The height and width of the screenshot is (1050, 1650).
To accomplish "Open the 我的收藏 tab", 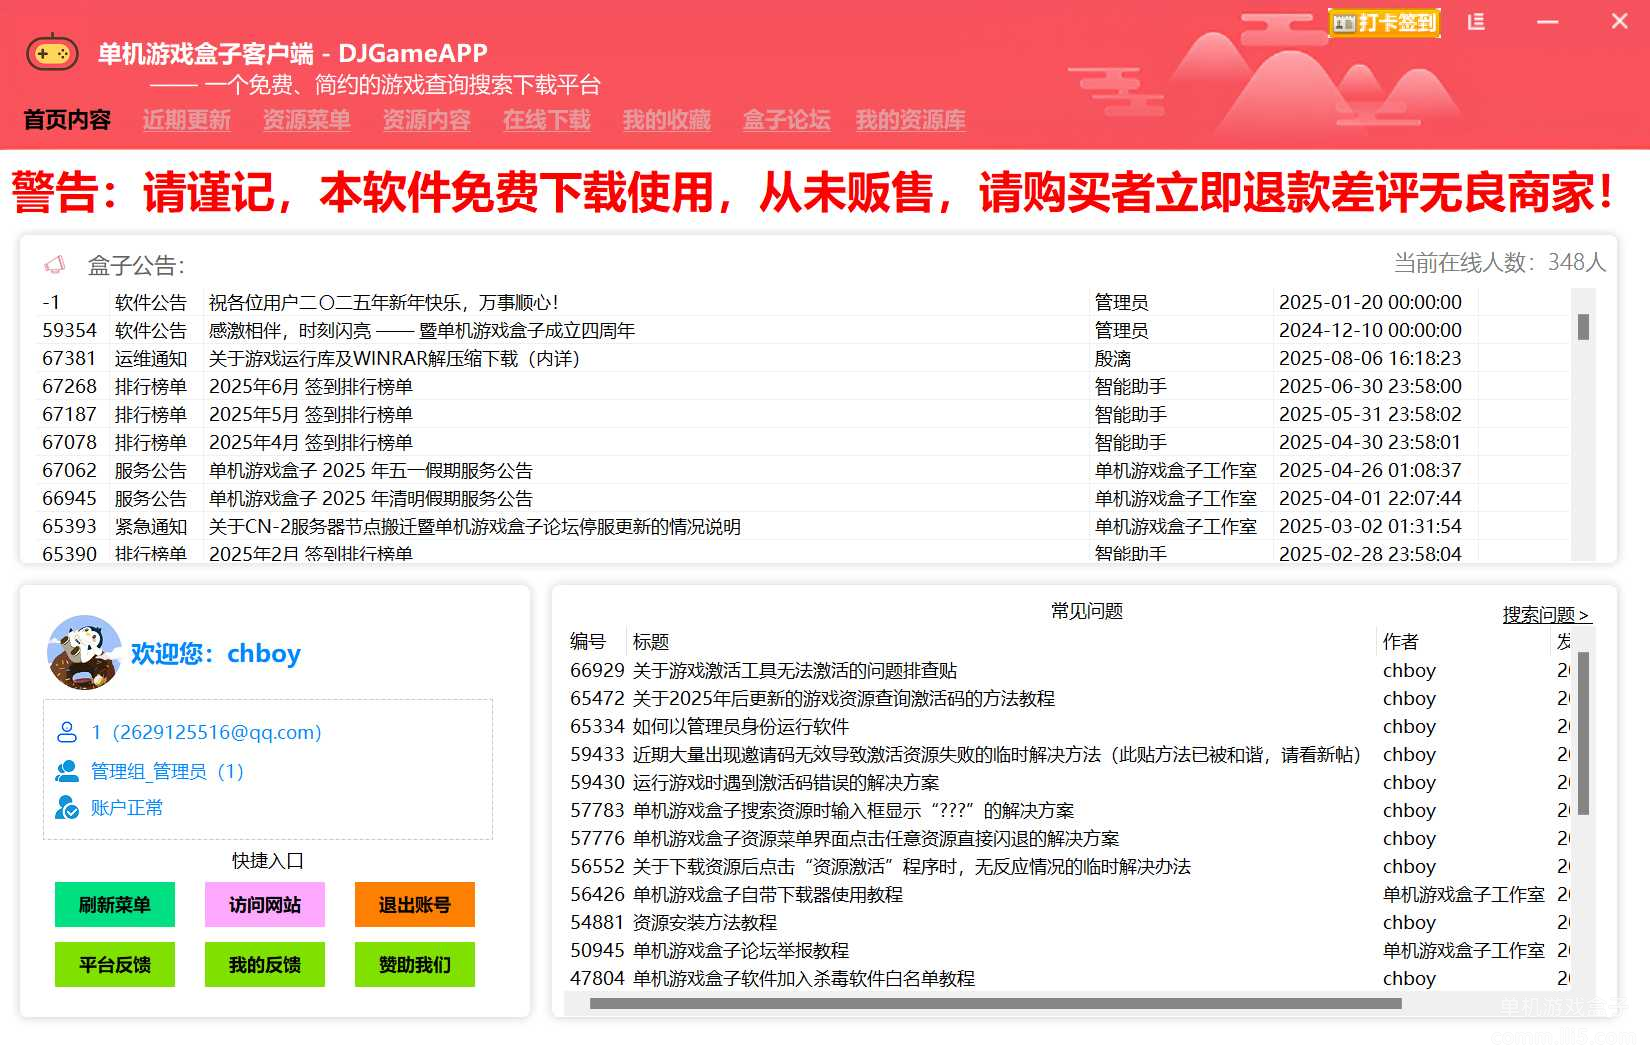I will 667,120.
